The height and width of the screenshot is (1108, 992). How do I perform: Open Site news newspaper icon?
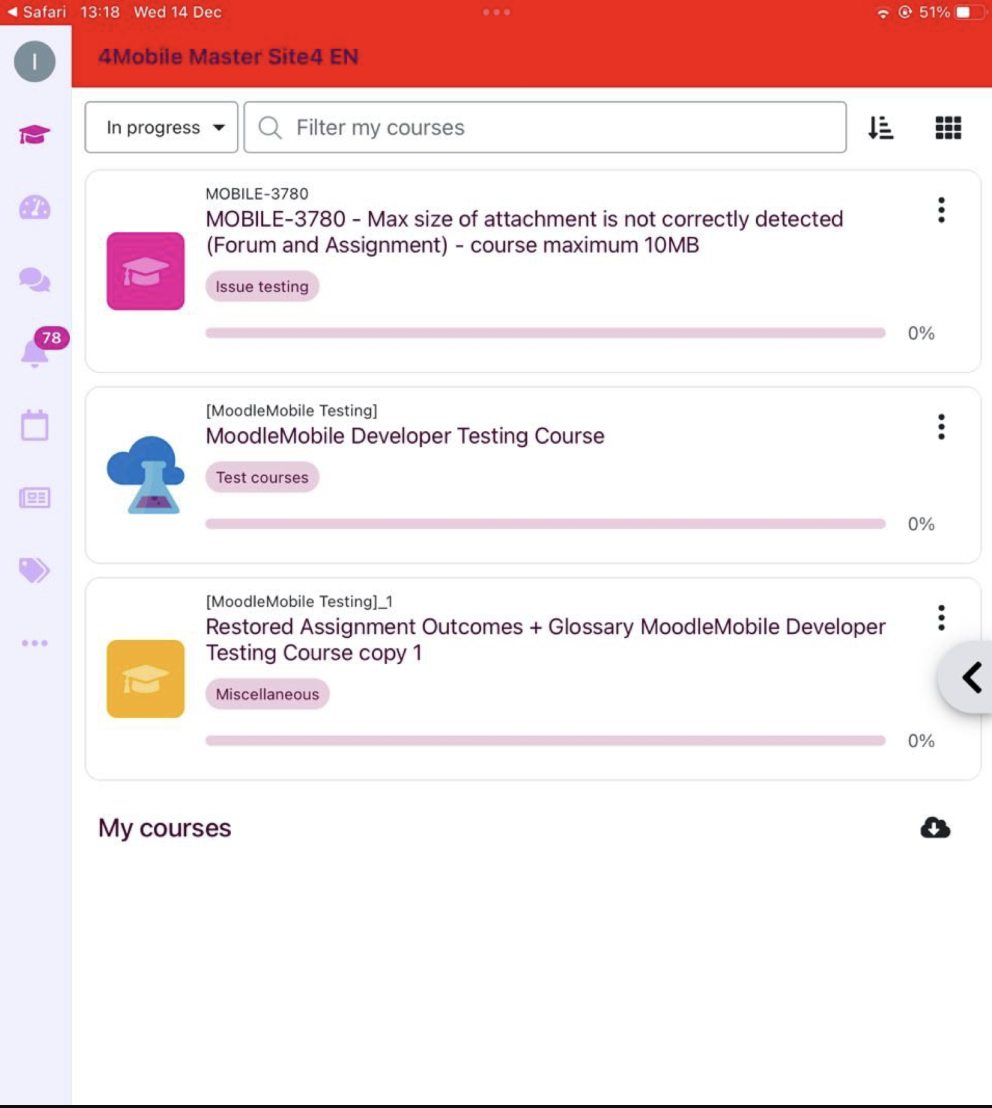35,498
